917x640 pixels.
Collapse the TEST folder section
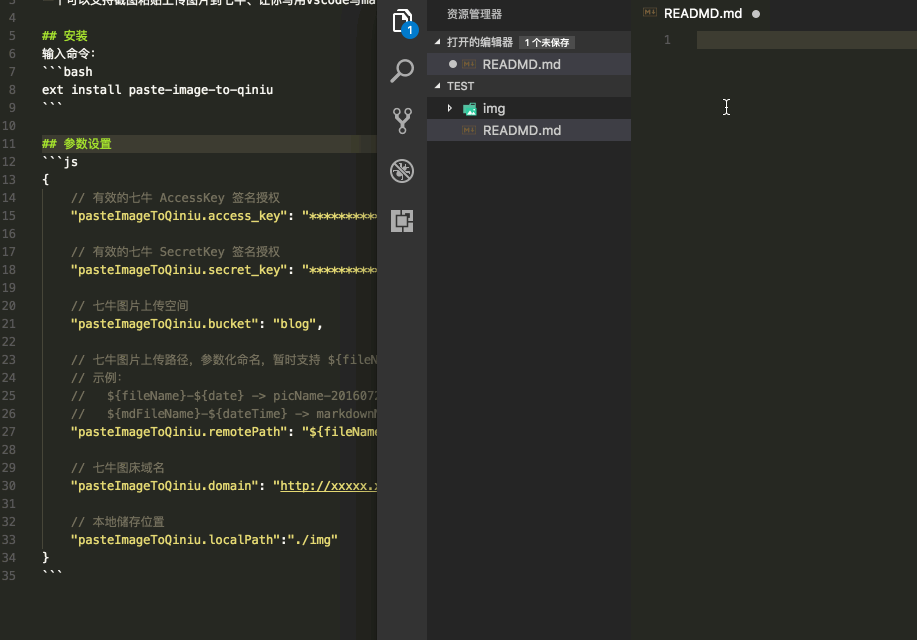tap(437, 86)
